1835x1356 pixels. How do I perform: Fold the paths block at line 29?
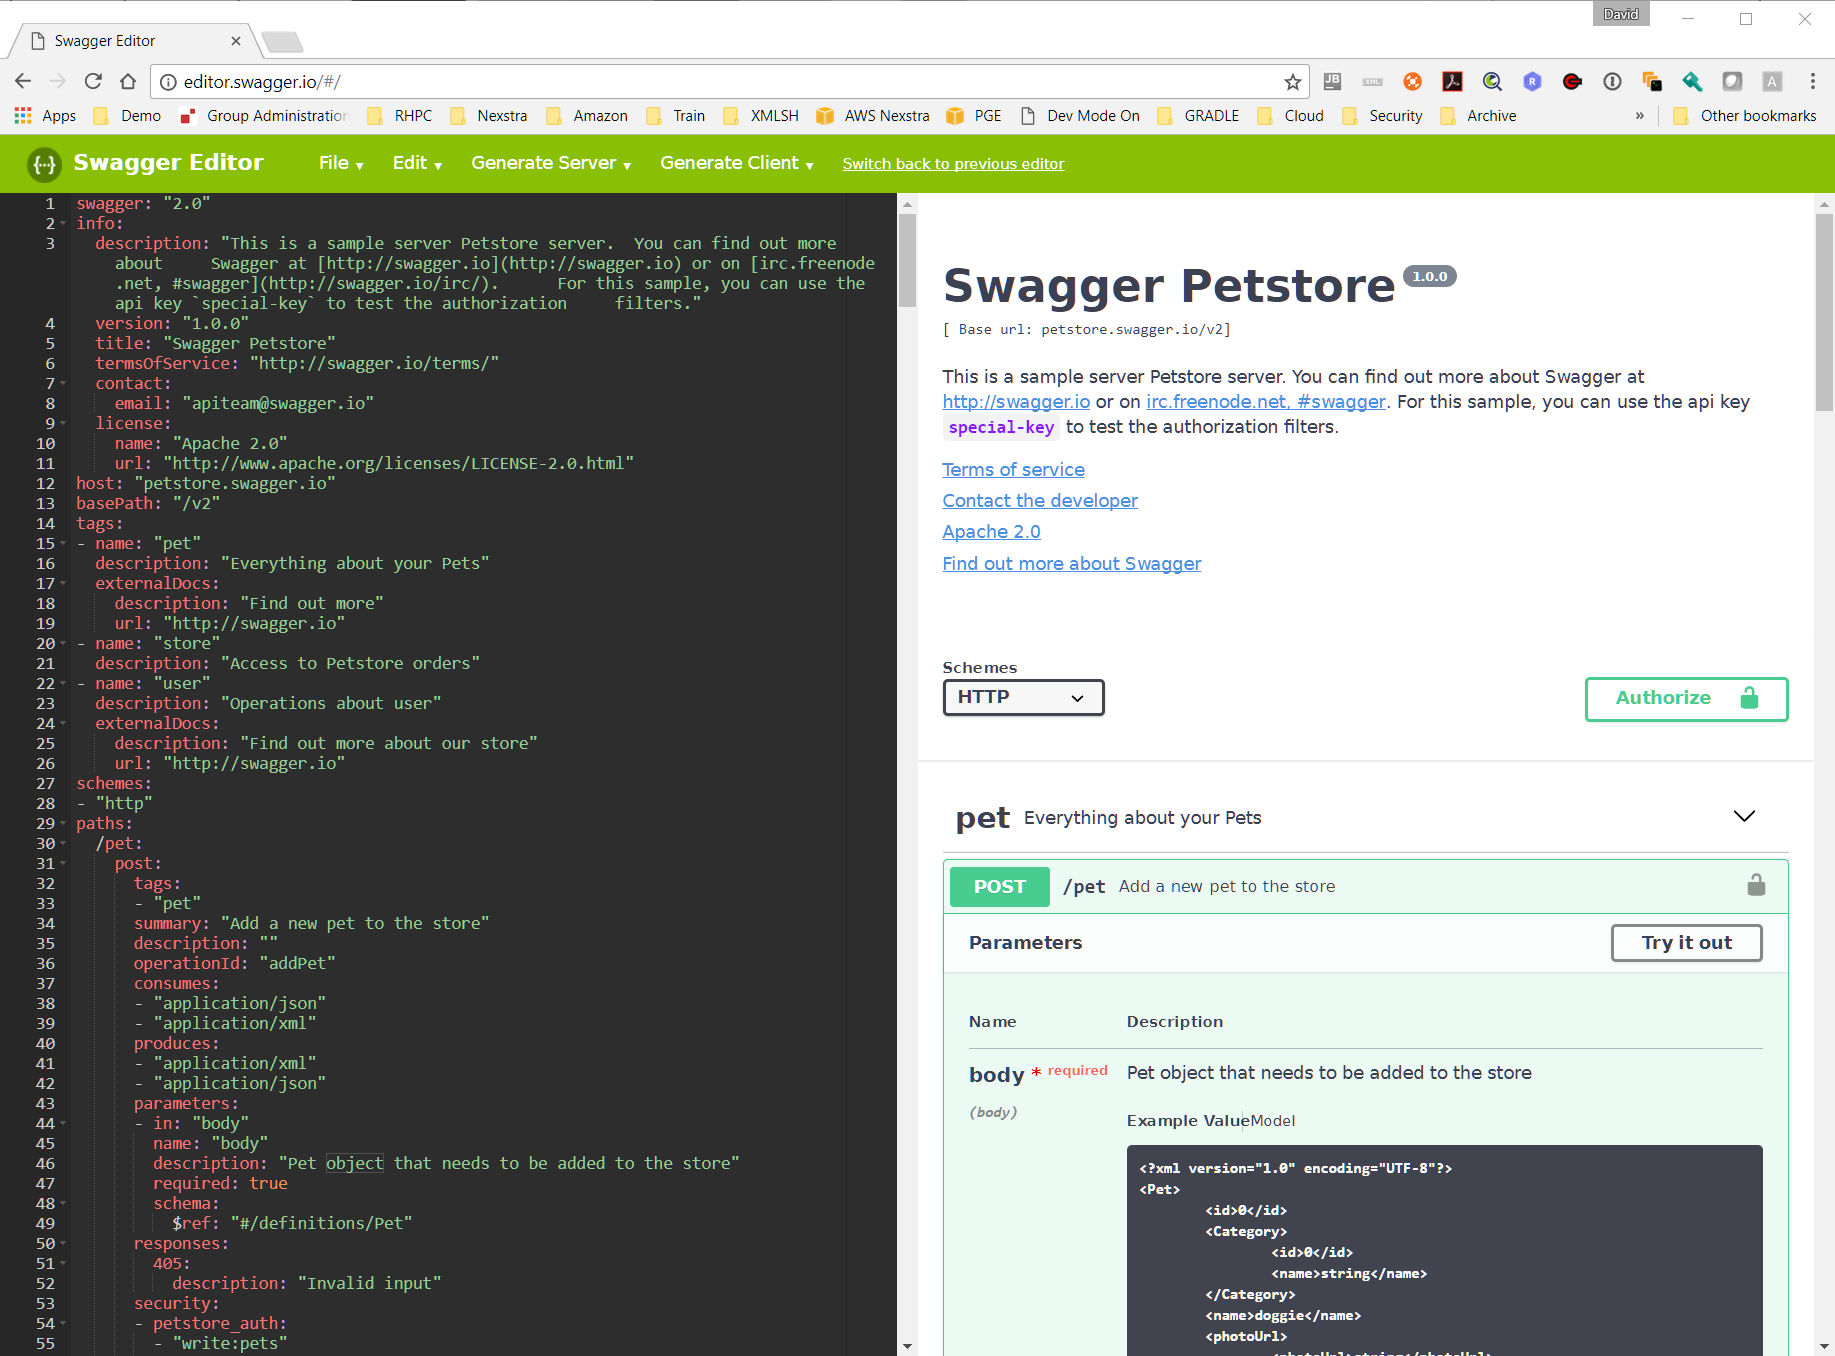(x=63, y=823)
